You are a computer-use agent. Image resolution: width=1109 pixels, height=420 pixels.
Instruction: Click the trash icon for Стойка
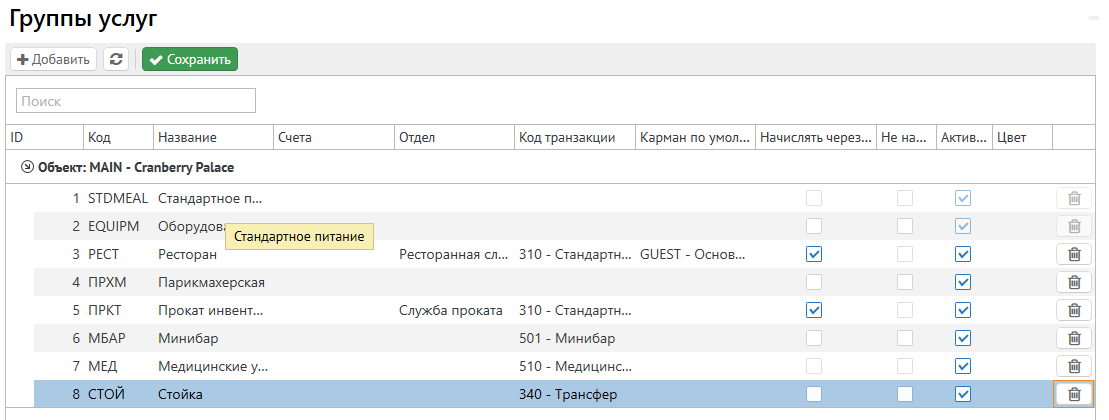pos(1074,394)
